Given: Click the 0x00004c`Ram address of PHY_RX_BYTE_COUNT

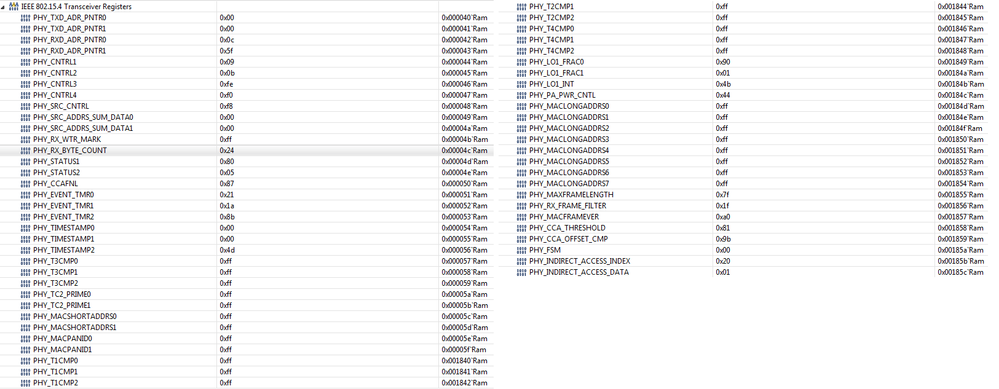Looking at the screenshot, I should (x=464, y=150).
